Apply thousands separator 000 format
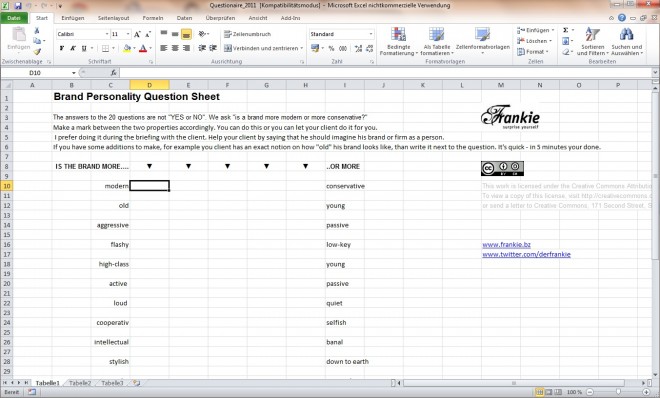Viewport: 660px width, 398px height. point(343,48)
